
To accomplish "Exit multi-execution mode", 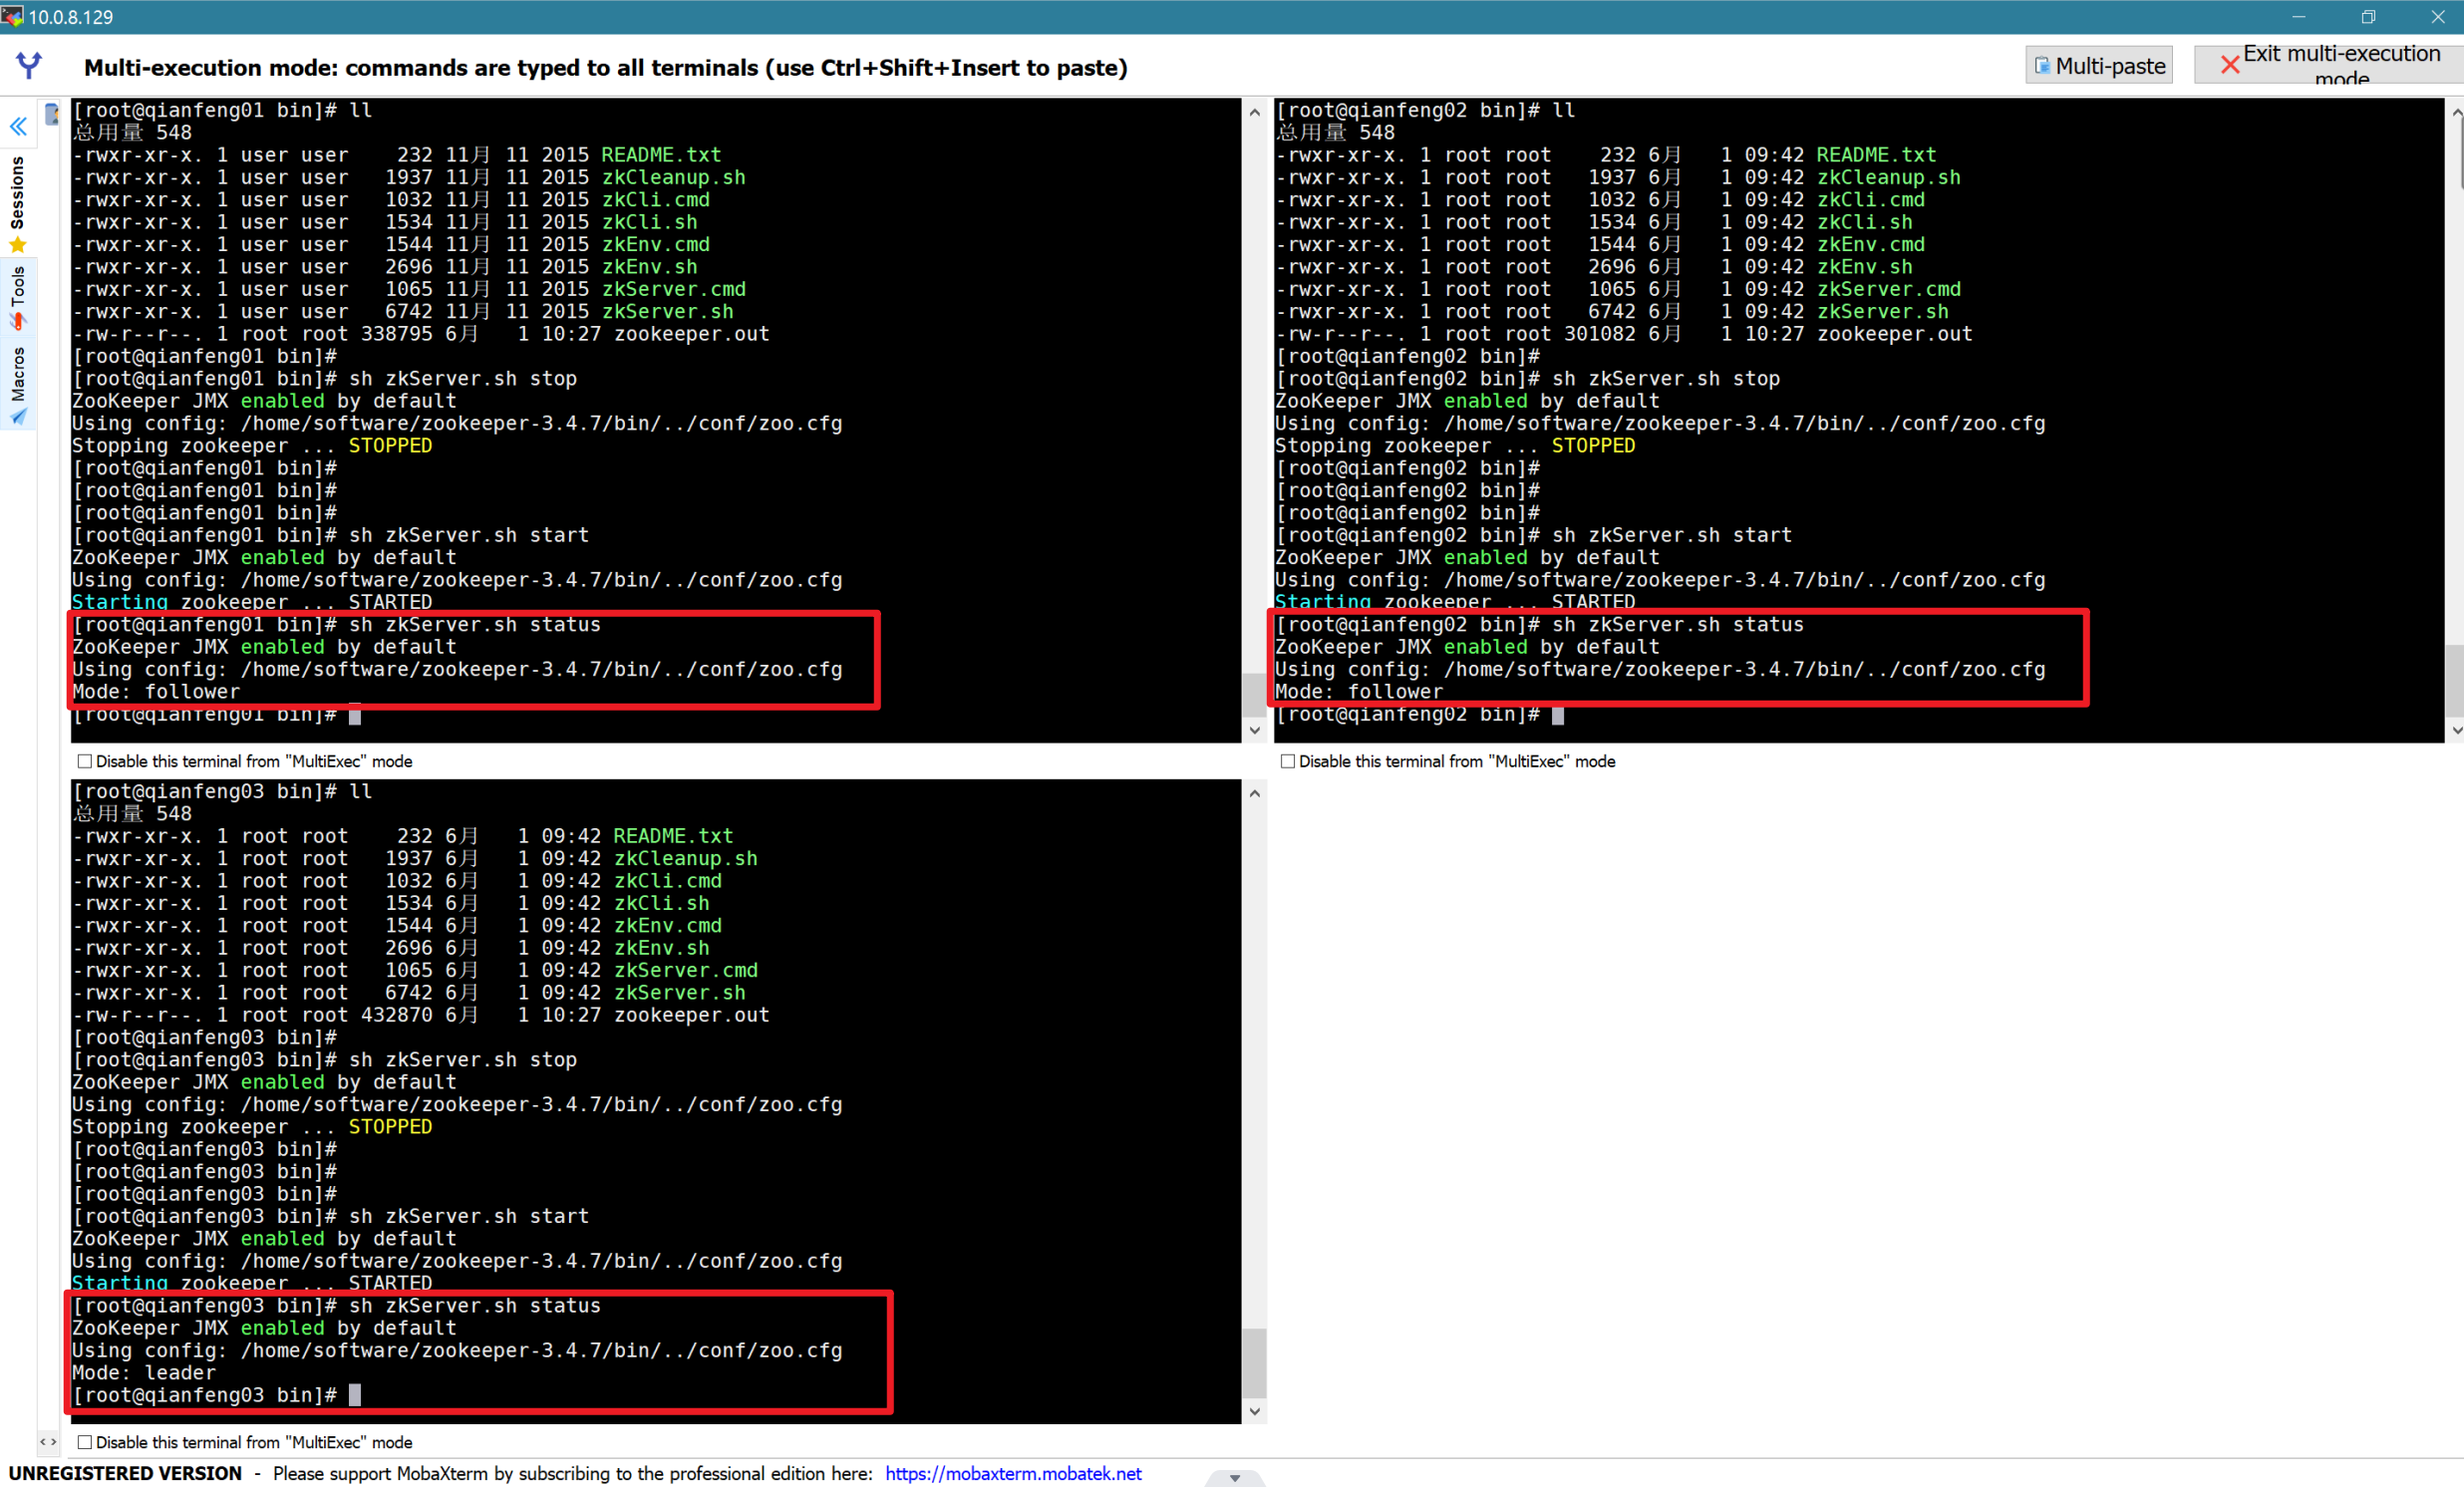I will (x=2329, y=66).
